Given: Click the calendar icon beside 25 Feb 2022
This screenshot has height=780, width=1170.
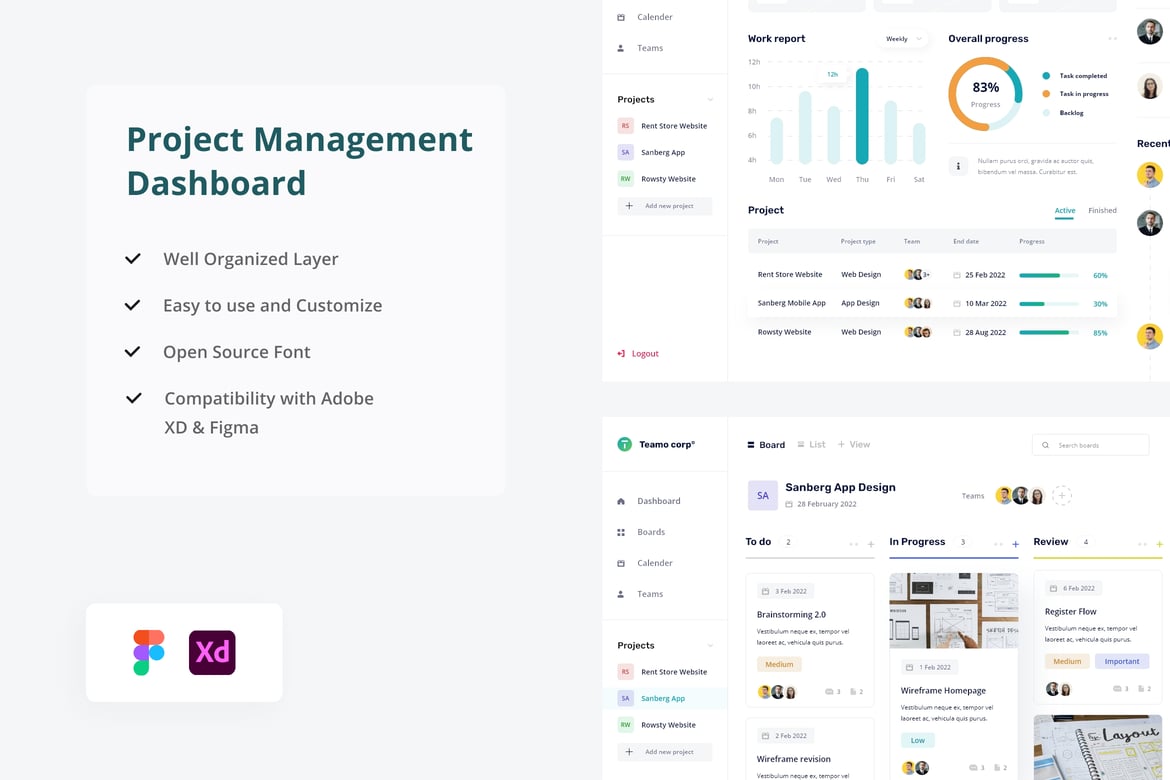Looking at the screenshot, I should (957, 275).
